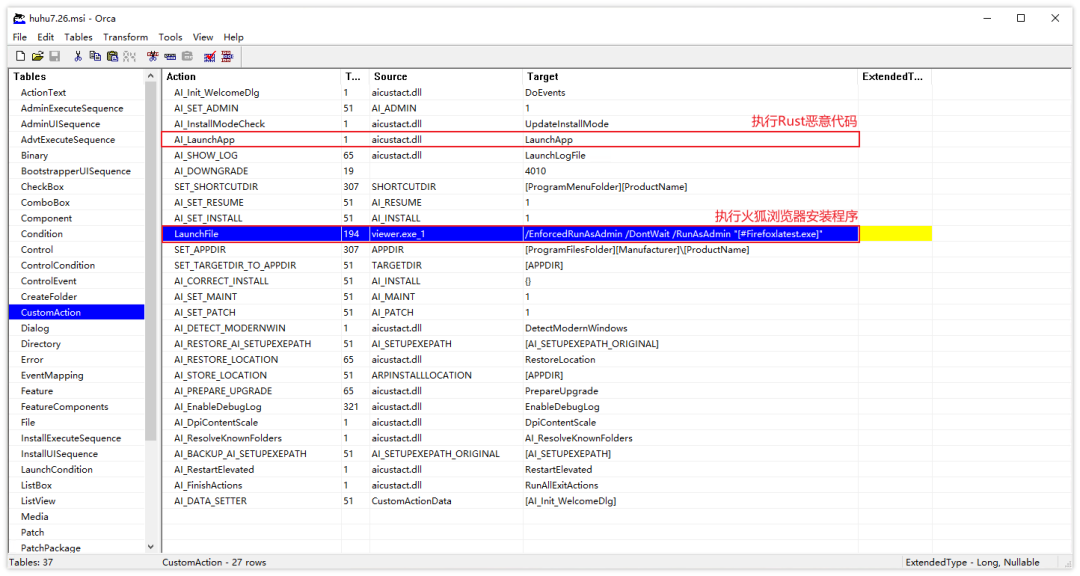Click the Orca app icon in title bar
1080x576 pixels.
(19, 19)
